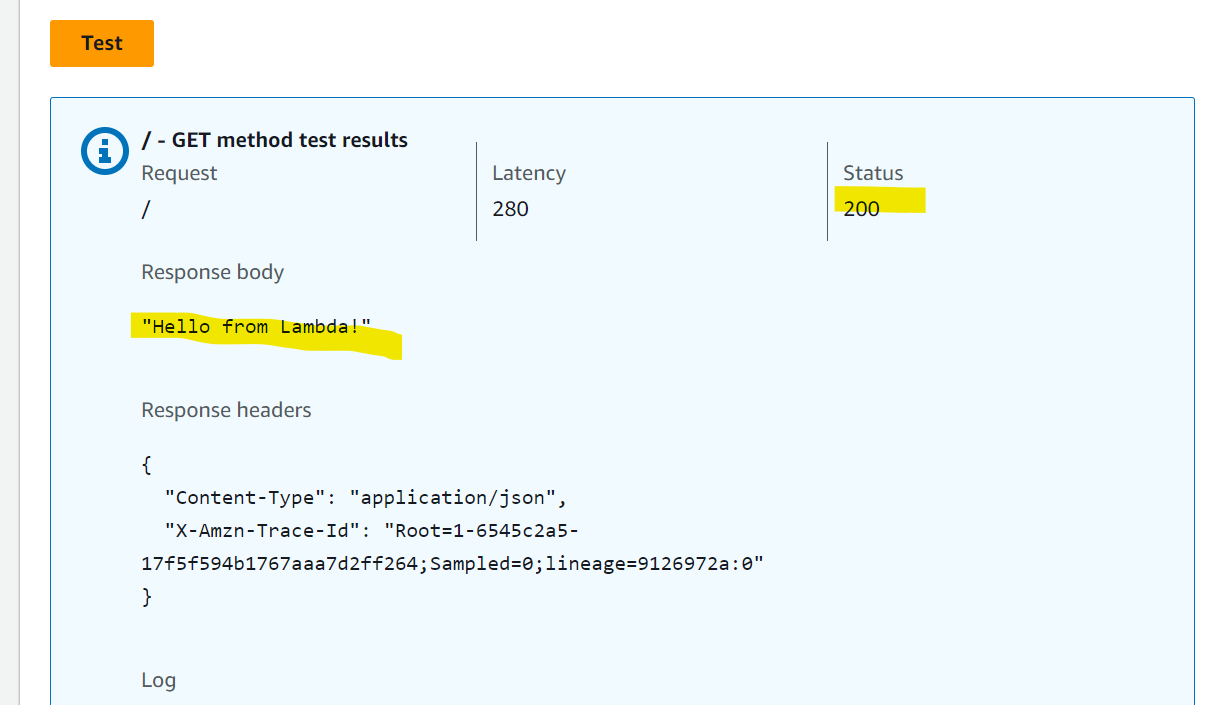Click the Request label

tap(179, 173)
